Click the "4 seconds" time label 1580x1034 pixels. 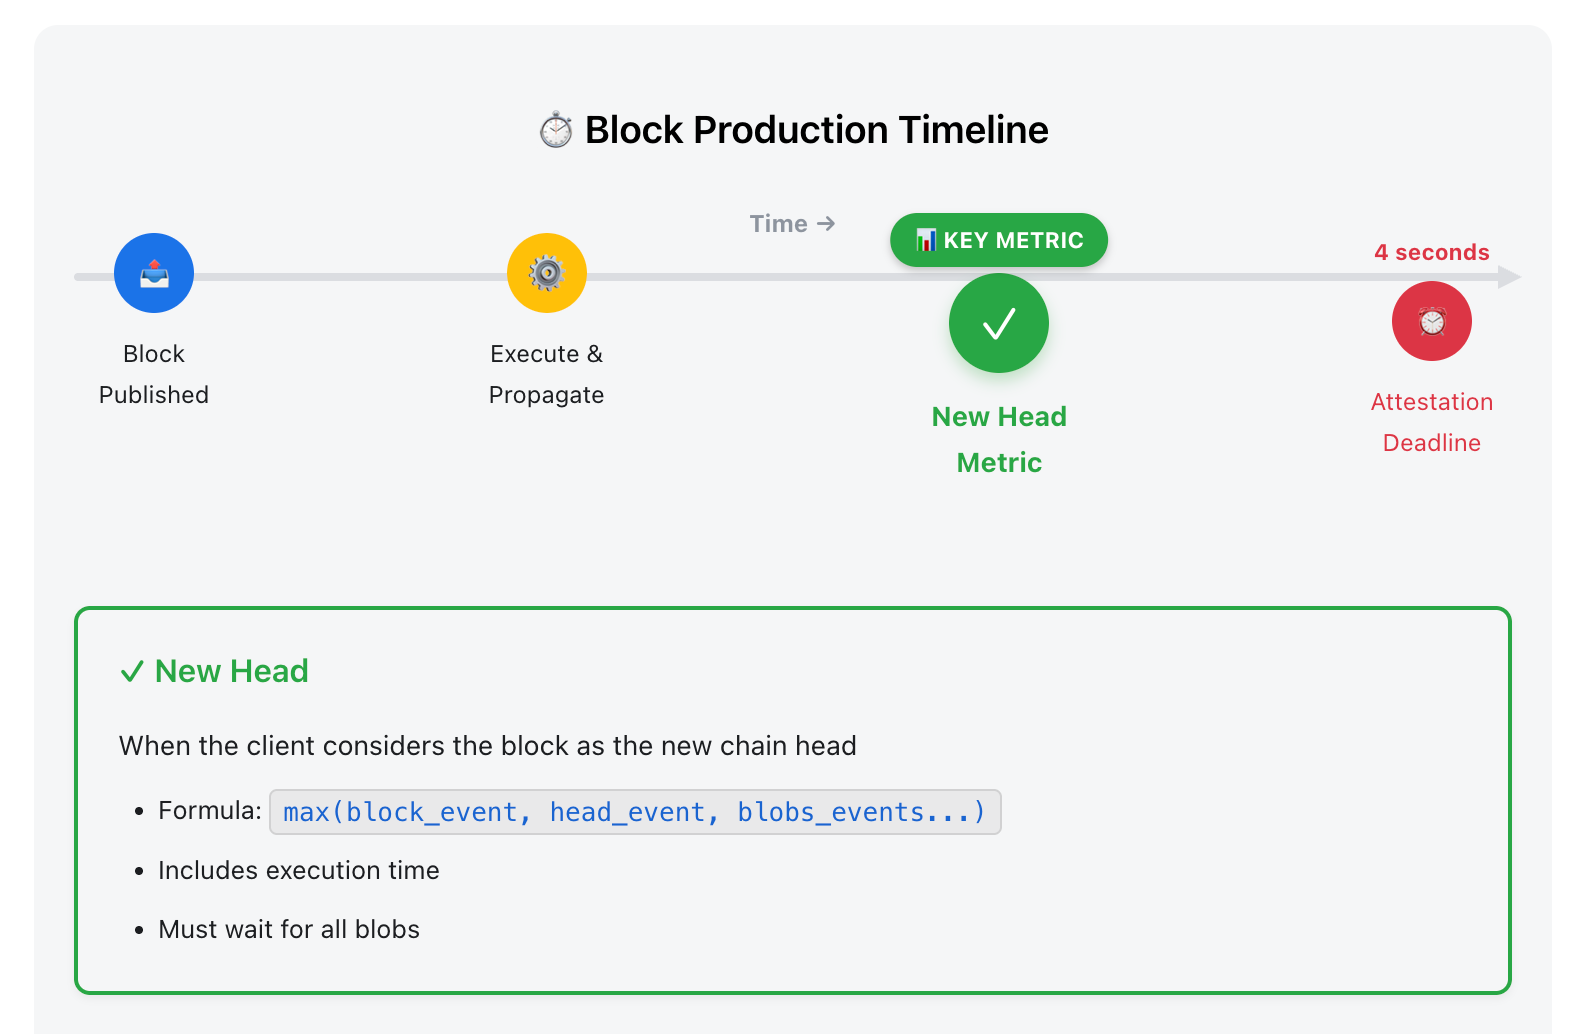click(1431, 253)
